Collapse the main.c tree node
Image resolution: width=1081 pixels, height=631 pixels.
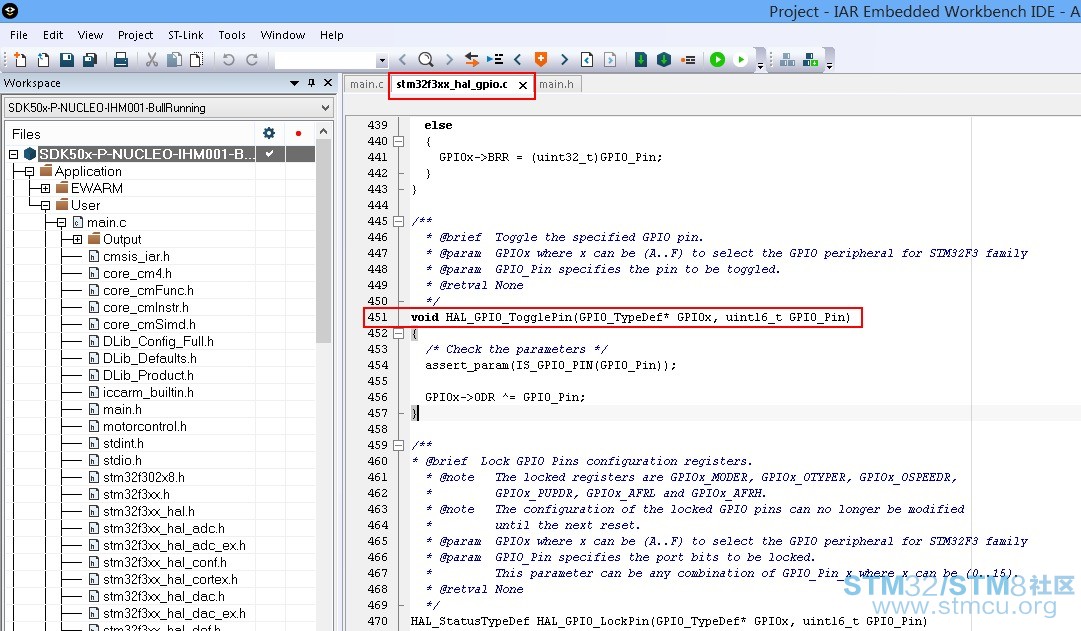coord(61,222)
